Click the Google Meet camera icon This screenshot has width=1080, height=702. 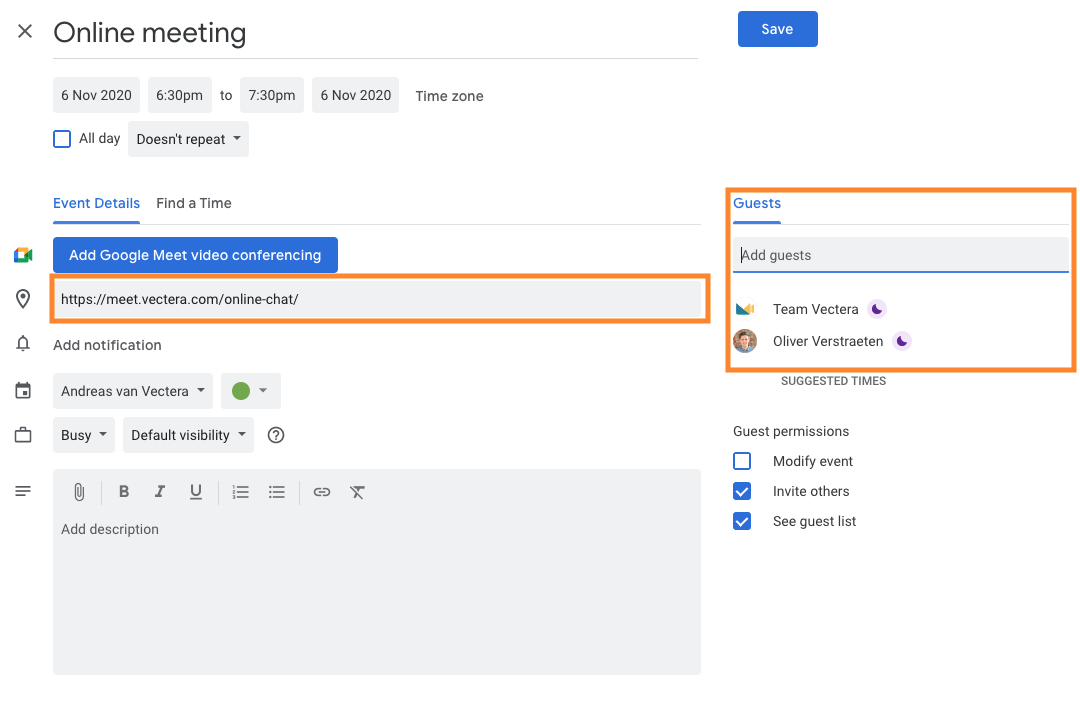[x=23, y=256]
